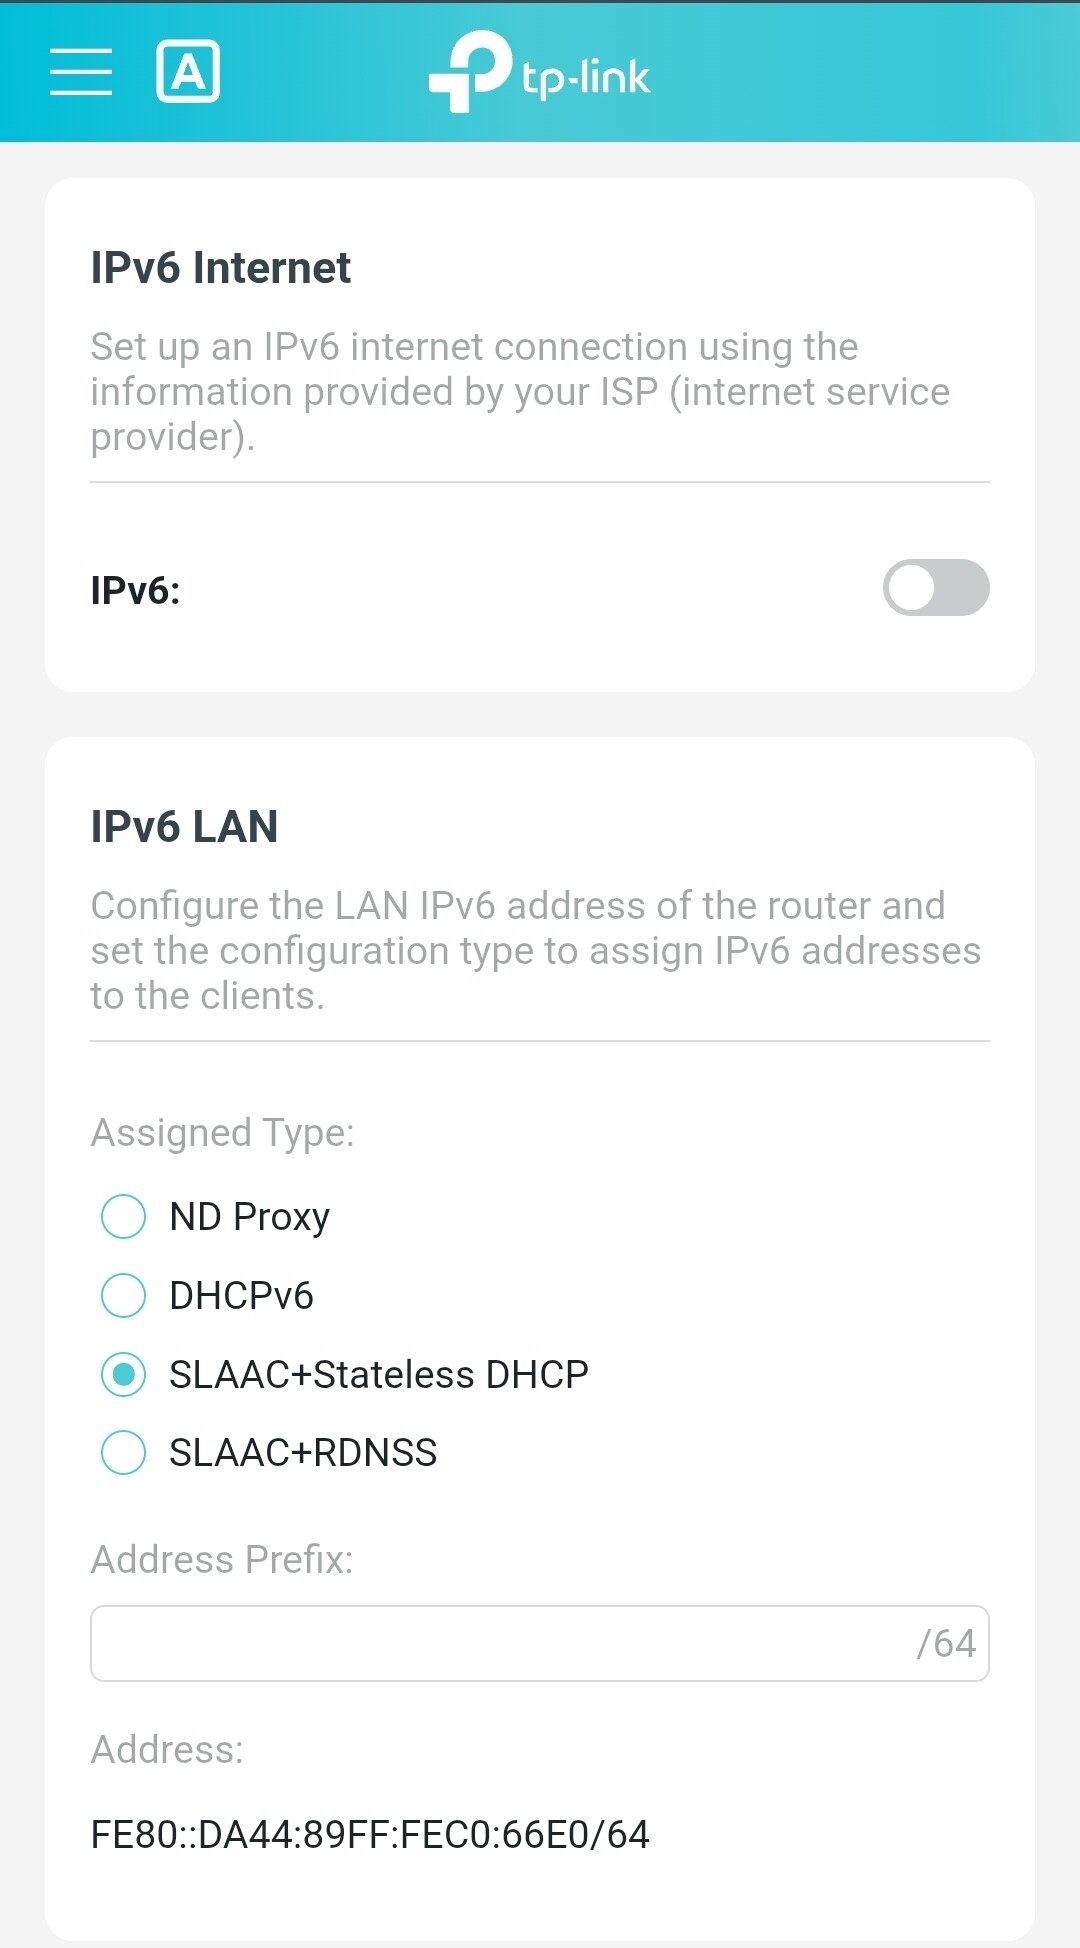Viewport: 1080px width, 1948px height.
Task: Click the IPv6 Internet description text
Action: click(520, 392)
